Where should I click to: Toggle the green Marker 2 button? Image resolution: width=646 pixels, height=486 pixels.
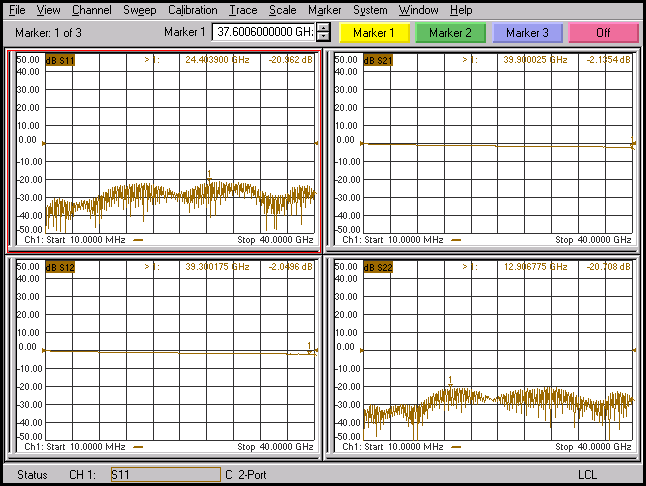[x=450, y=33]
